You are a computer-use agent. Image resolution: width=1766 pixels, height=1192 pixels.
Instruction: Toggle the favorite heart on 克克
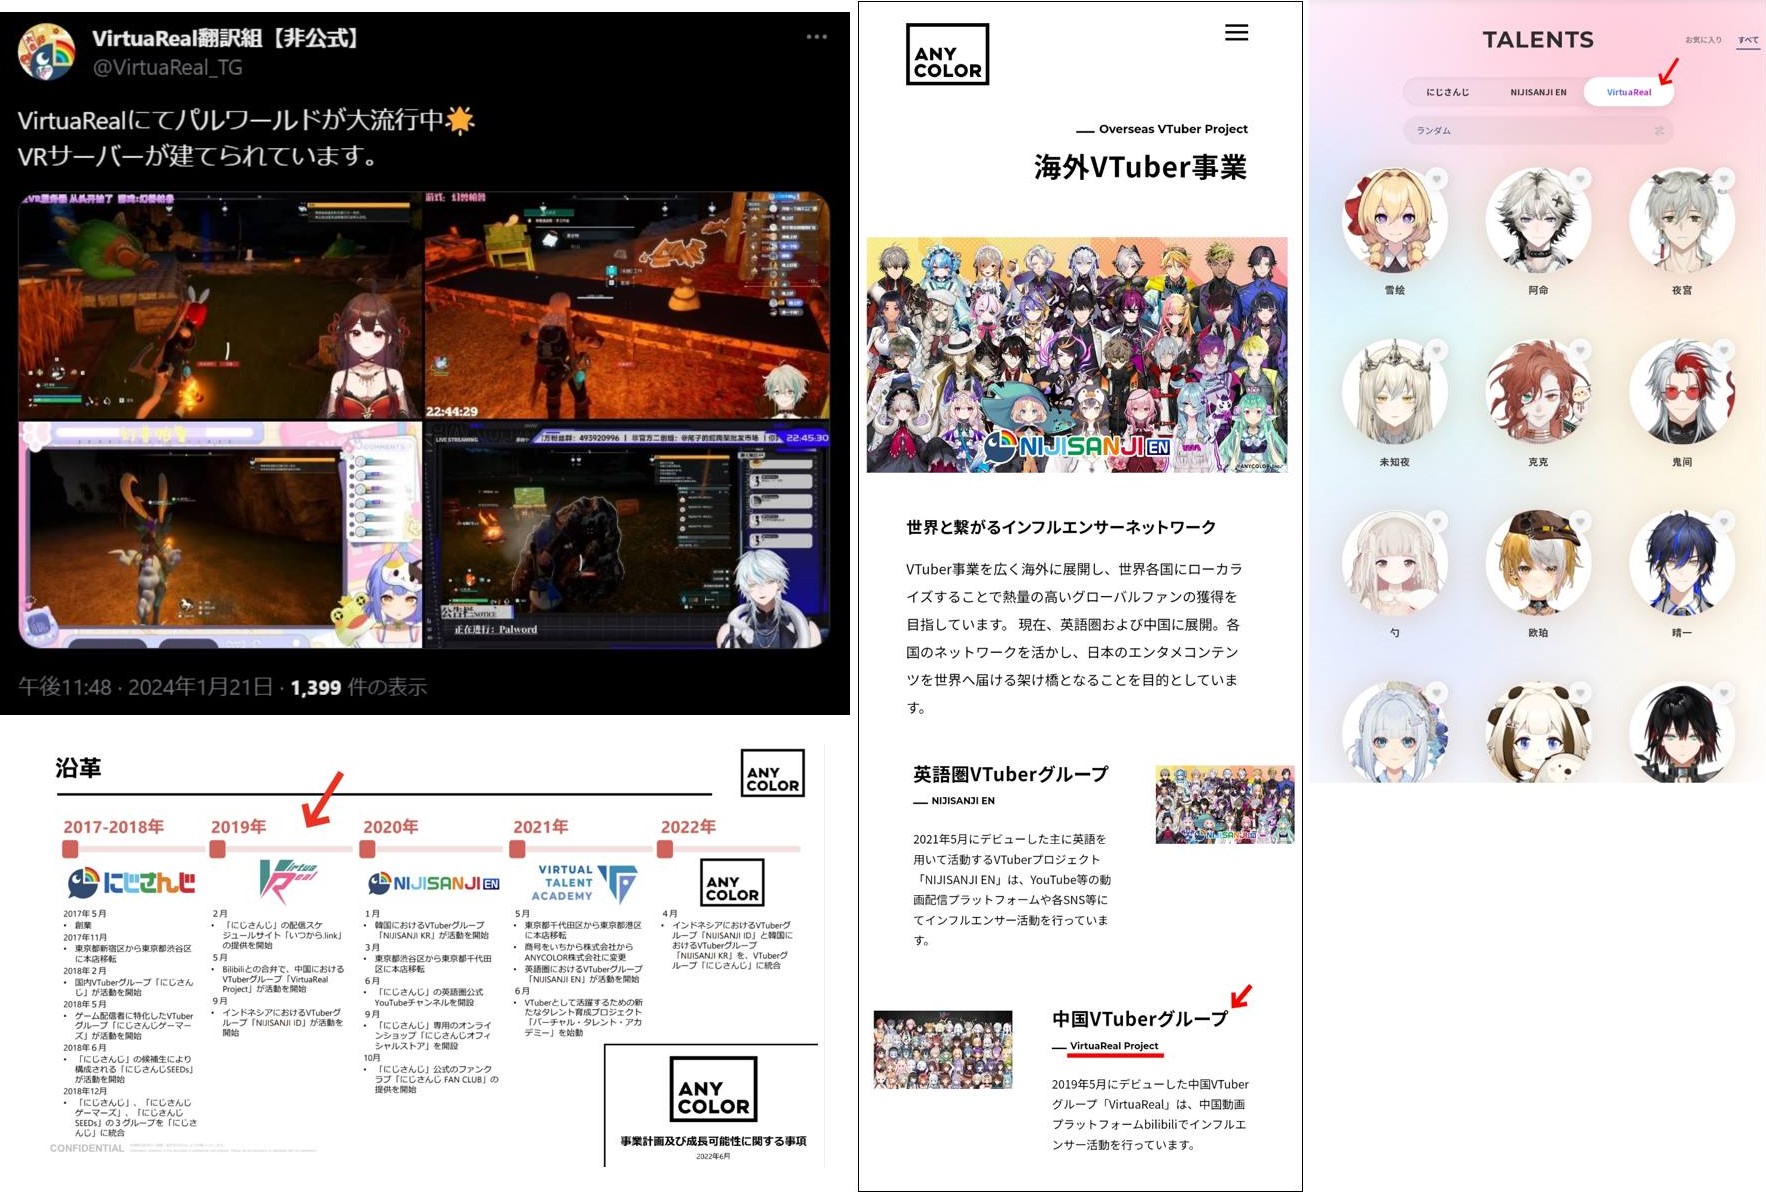(1580, 351)
